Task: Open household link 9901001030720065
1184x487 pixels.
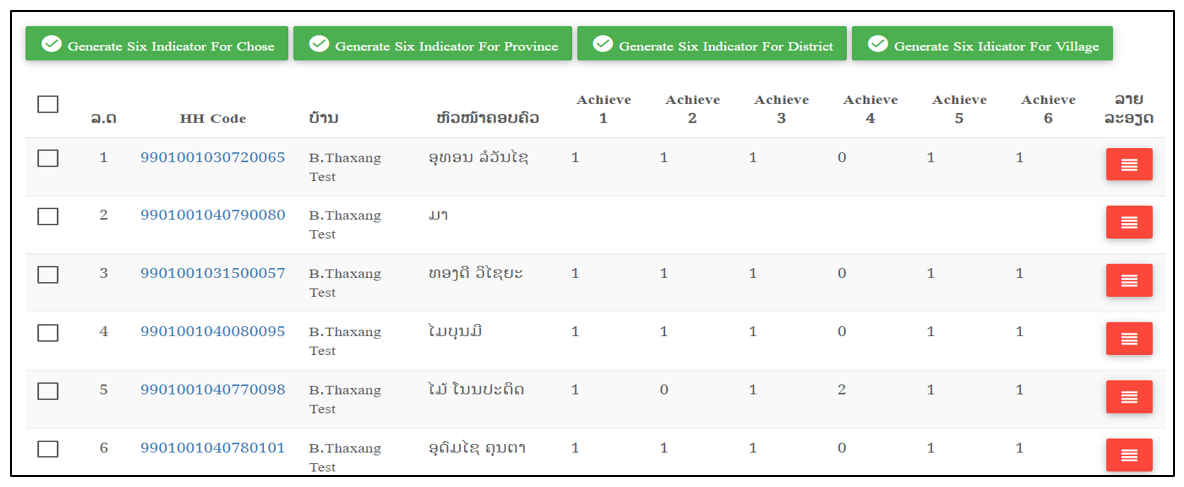Action: [213, 158]
